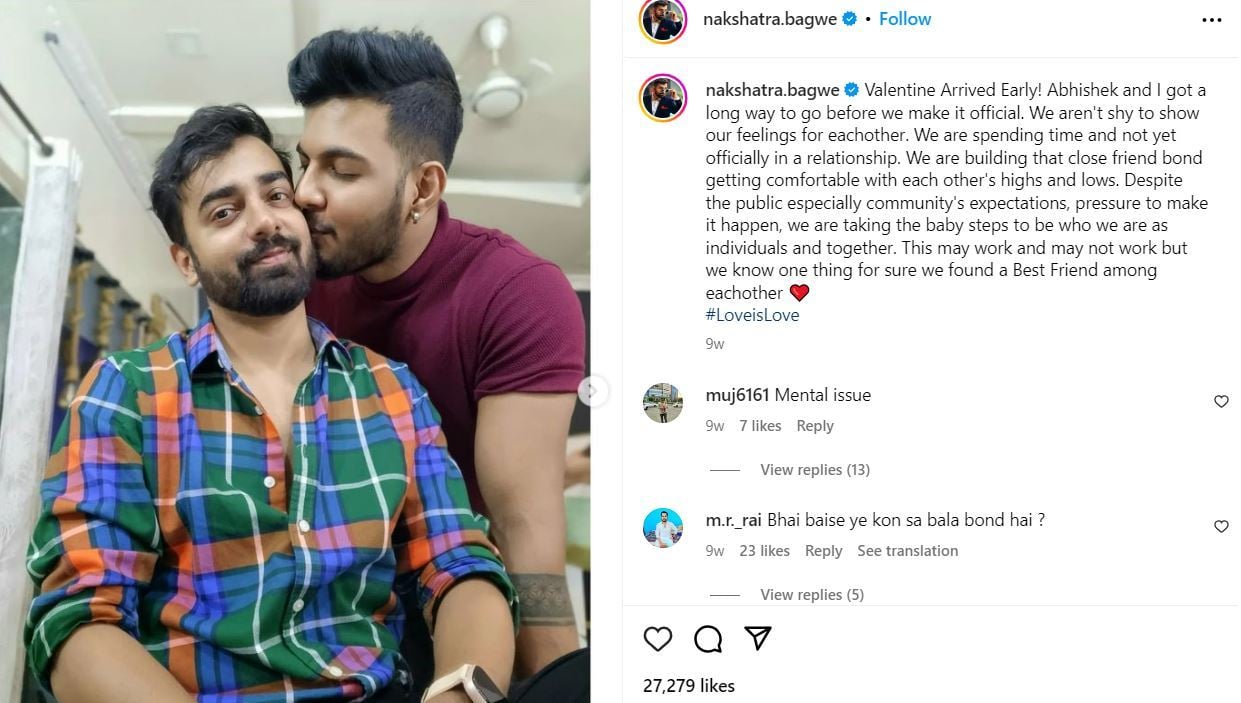1241x703 pixels.
Task: Open the three-dot more options menu
Action: coord(1211,20)
